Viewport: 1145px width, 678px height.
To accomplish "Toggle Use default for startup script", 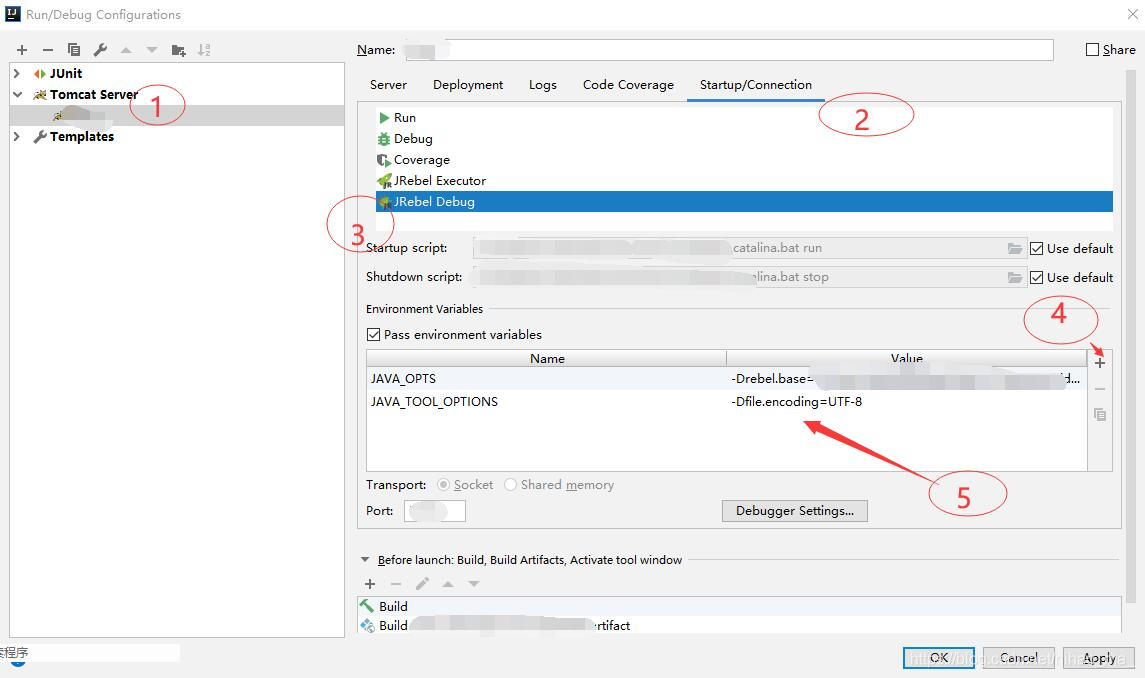I will (1036, 248).
